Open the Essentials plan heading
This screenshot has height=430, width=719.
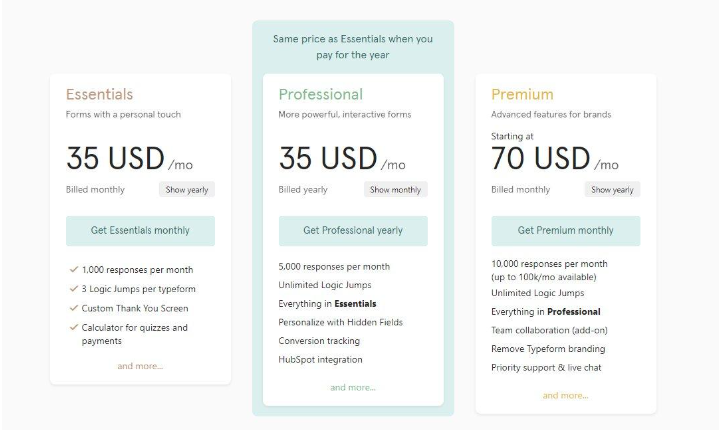99,94
